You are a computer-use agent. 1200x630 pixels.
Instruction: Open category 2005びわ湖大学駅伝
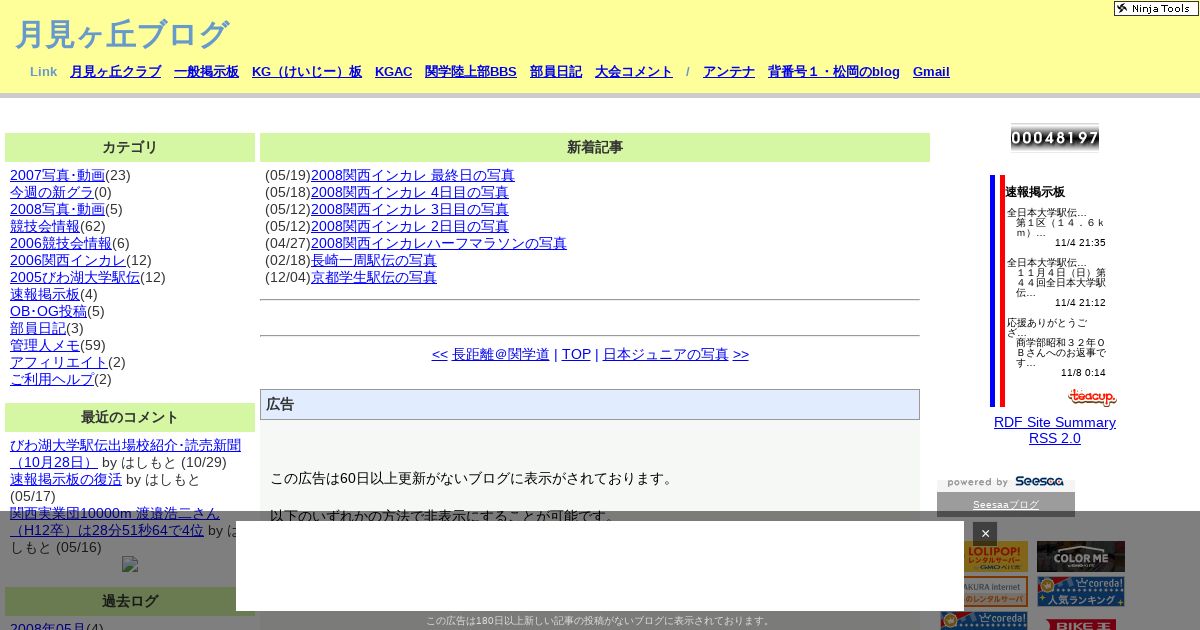click(x=75, y=277)
